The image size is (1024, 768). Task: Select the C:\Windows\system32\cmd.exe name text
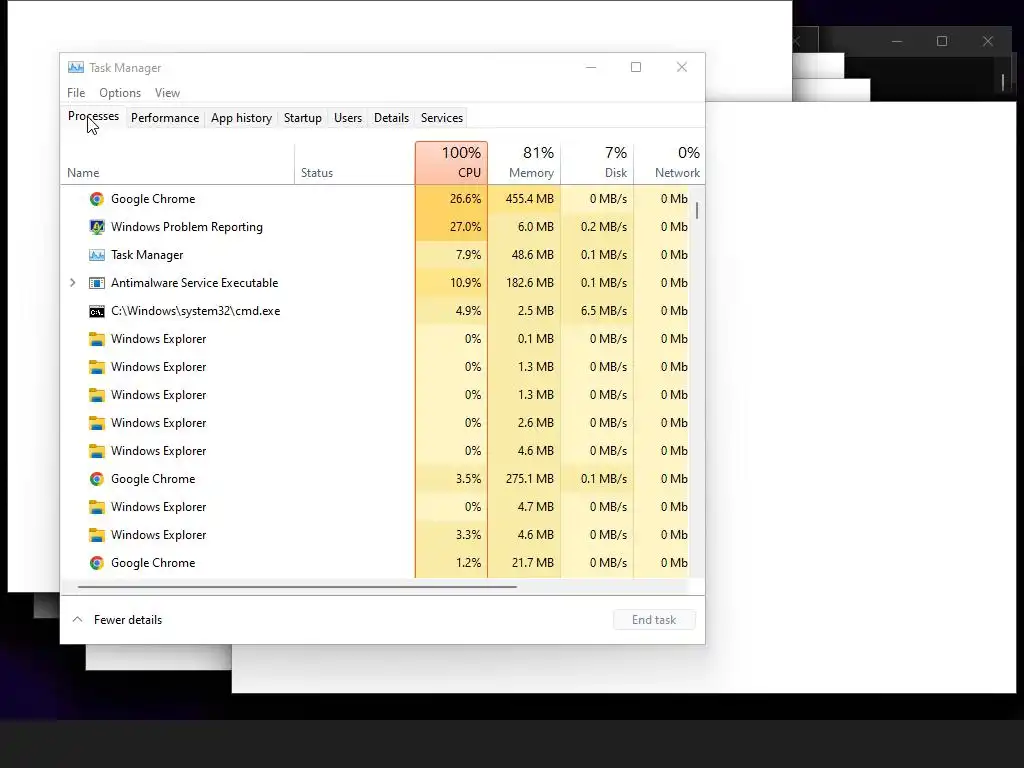pos(195,311)
